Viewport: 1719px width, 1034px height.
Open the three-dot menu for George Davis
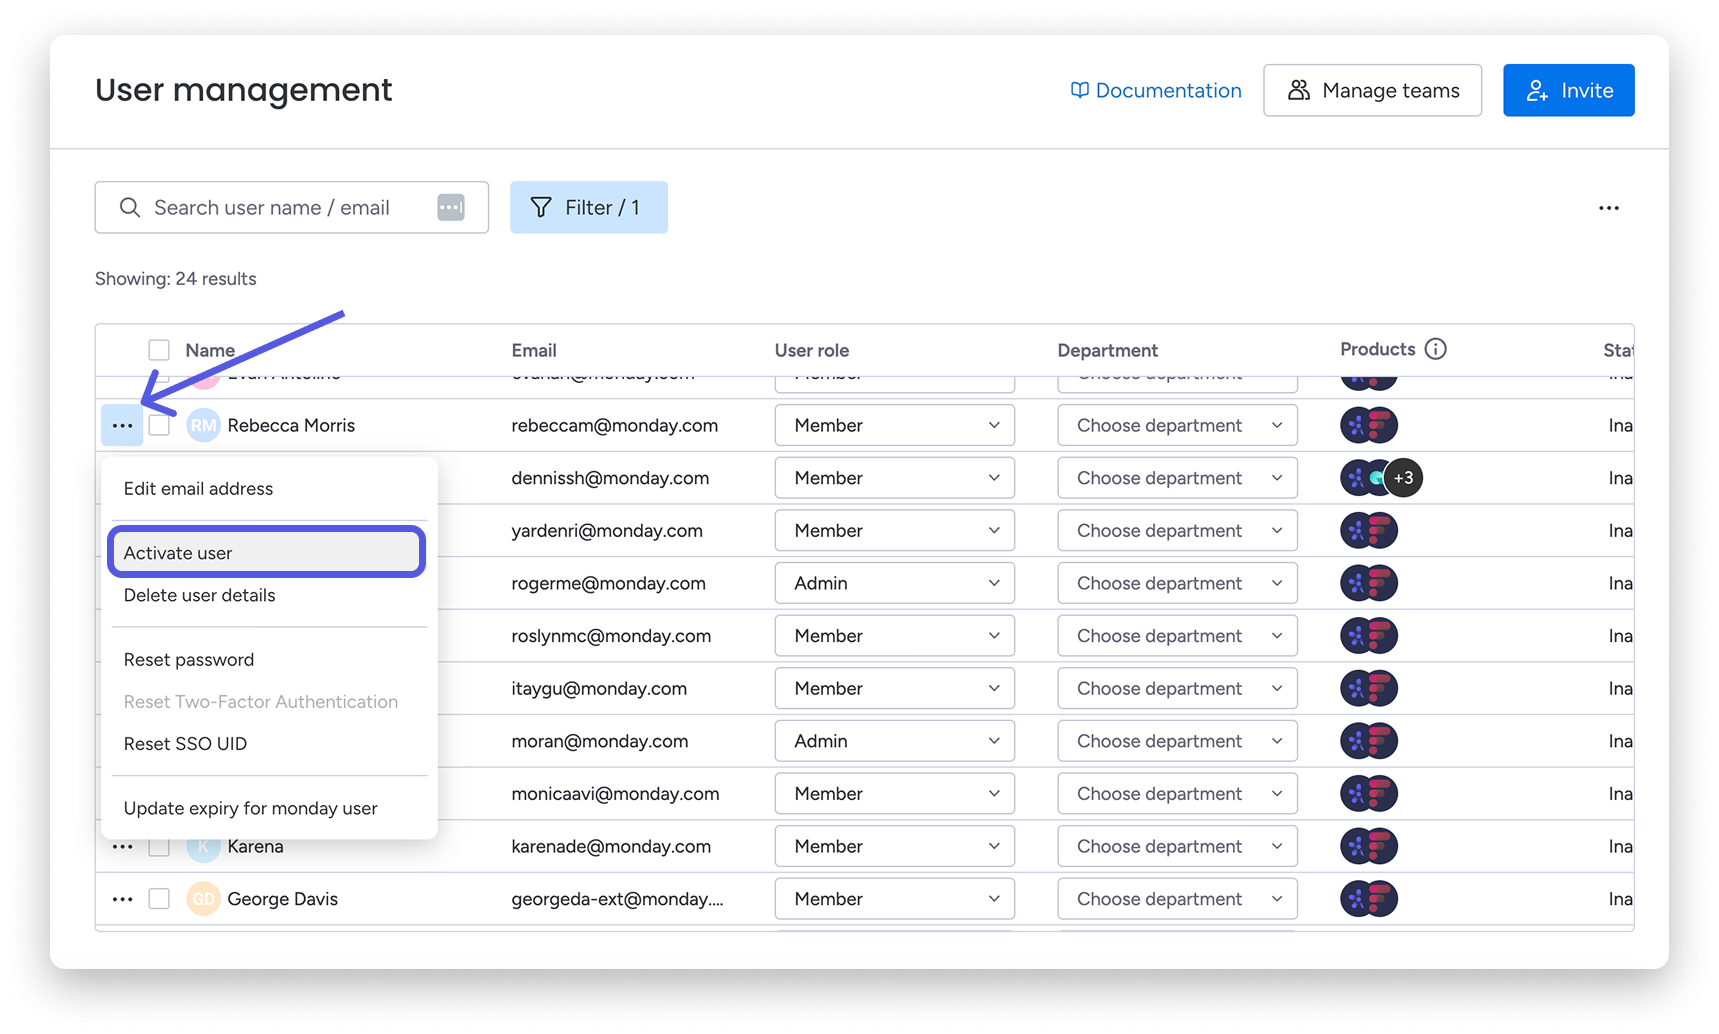point(122,899)
